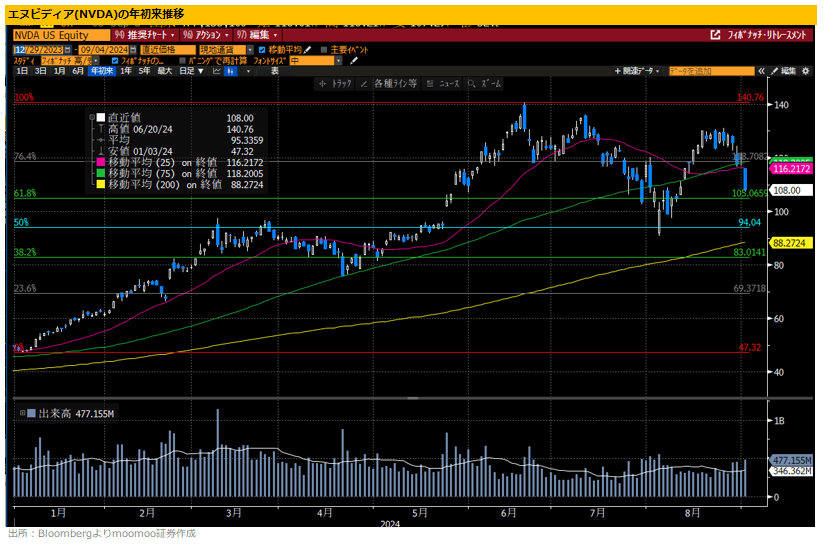Open the chart type dropdown arrow

[x=248, y=71]
